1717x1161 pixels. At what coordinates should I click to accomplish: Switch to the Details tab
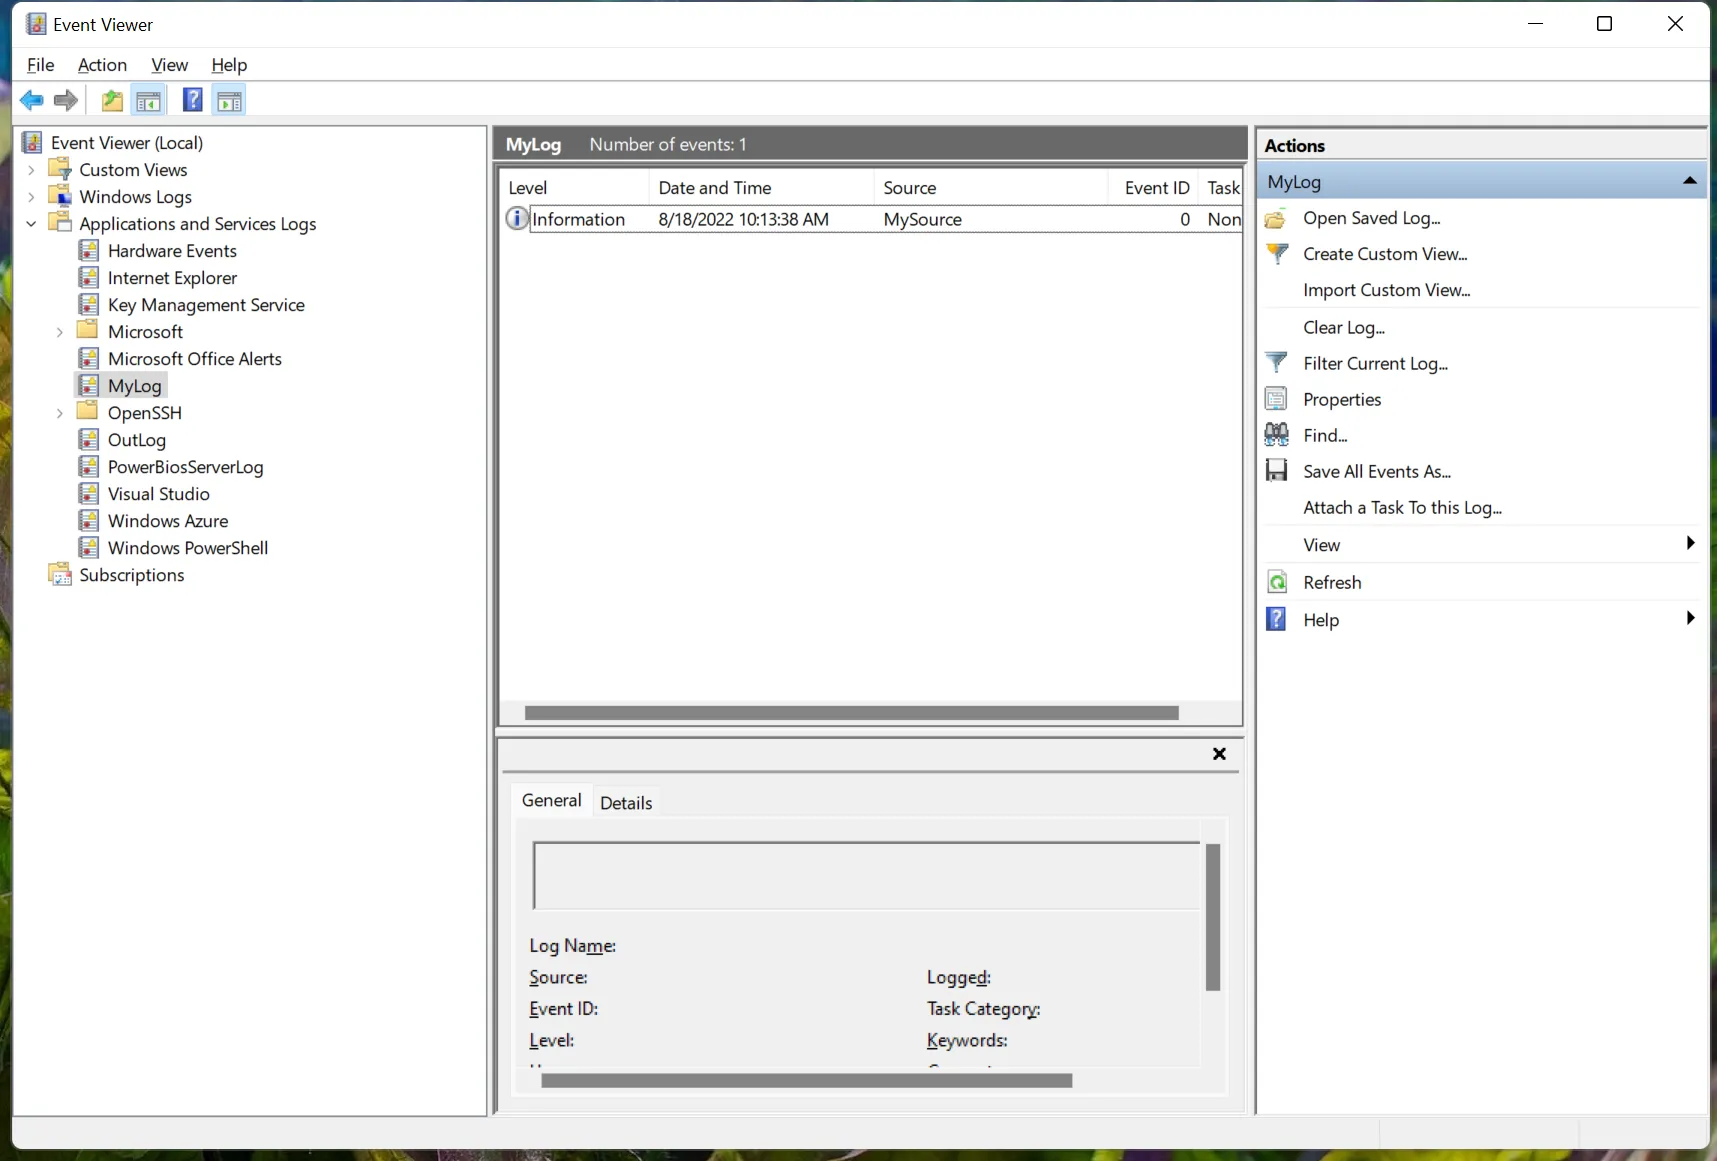click(626, 803)
